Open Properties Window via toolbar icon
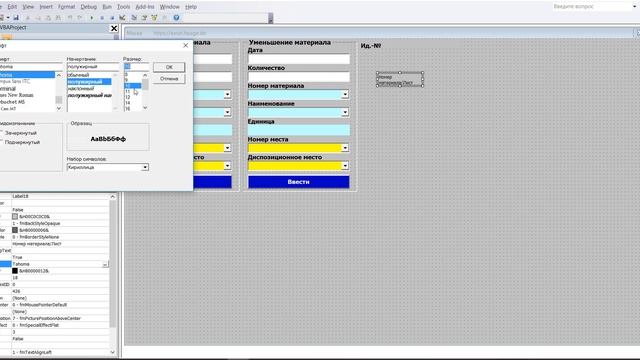 coord(144,18)
